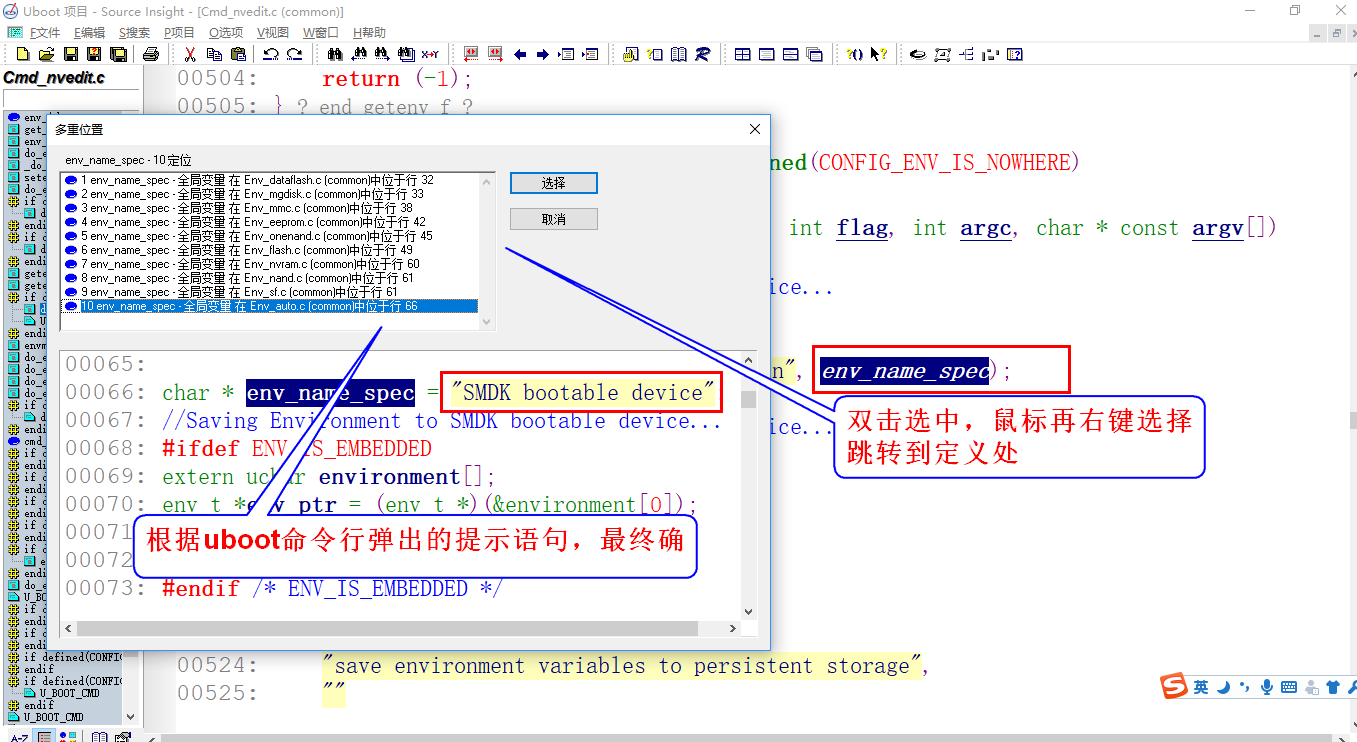Click the context Help arrow-question icon
The height and width of the screenshot is (742, 1357).
(879, 54)
